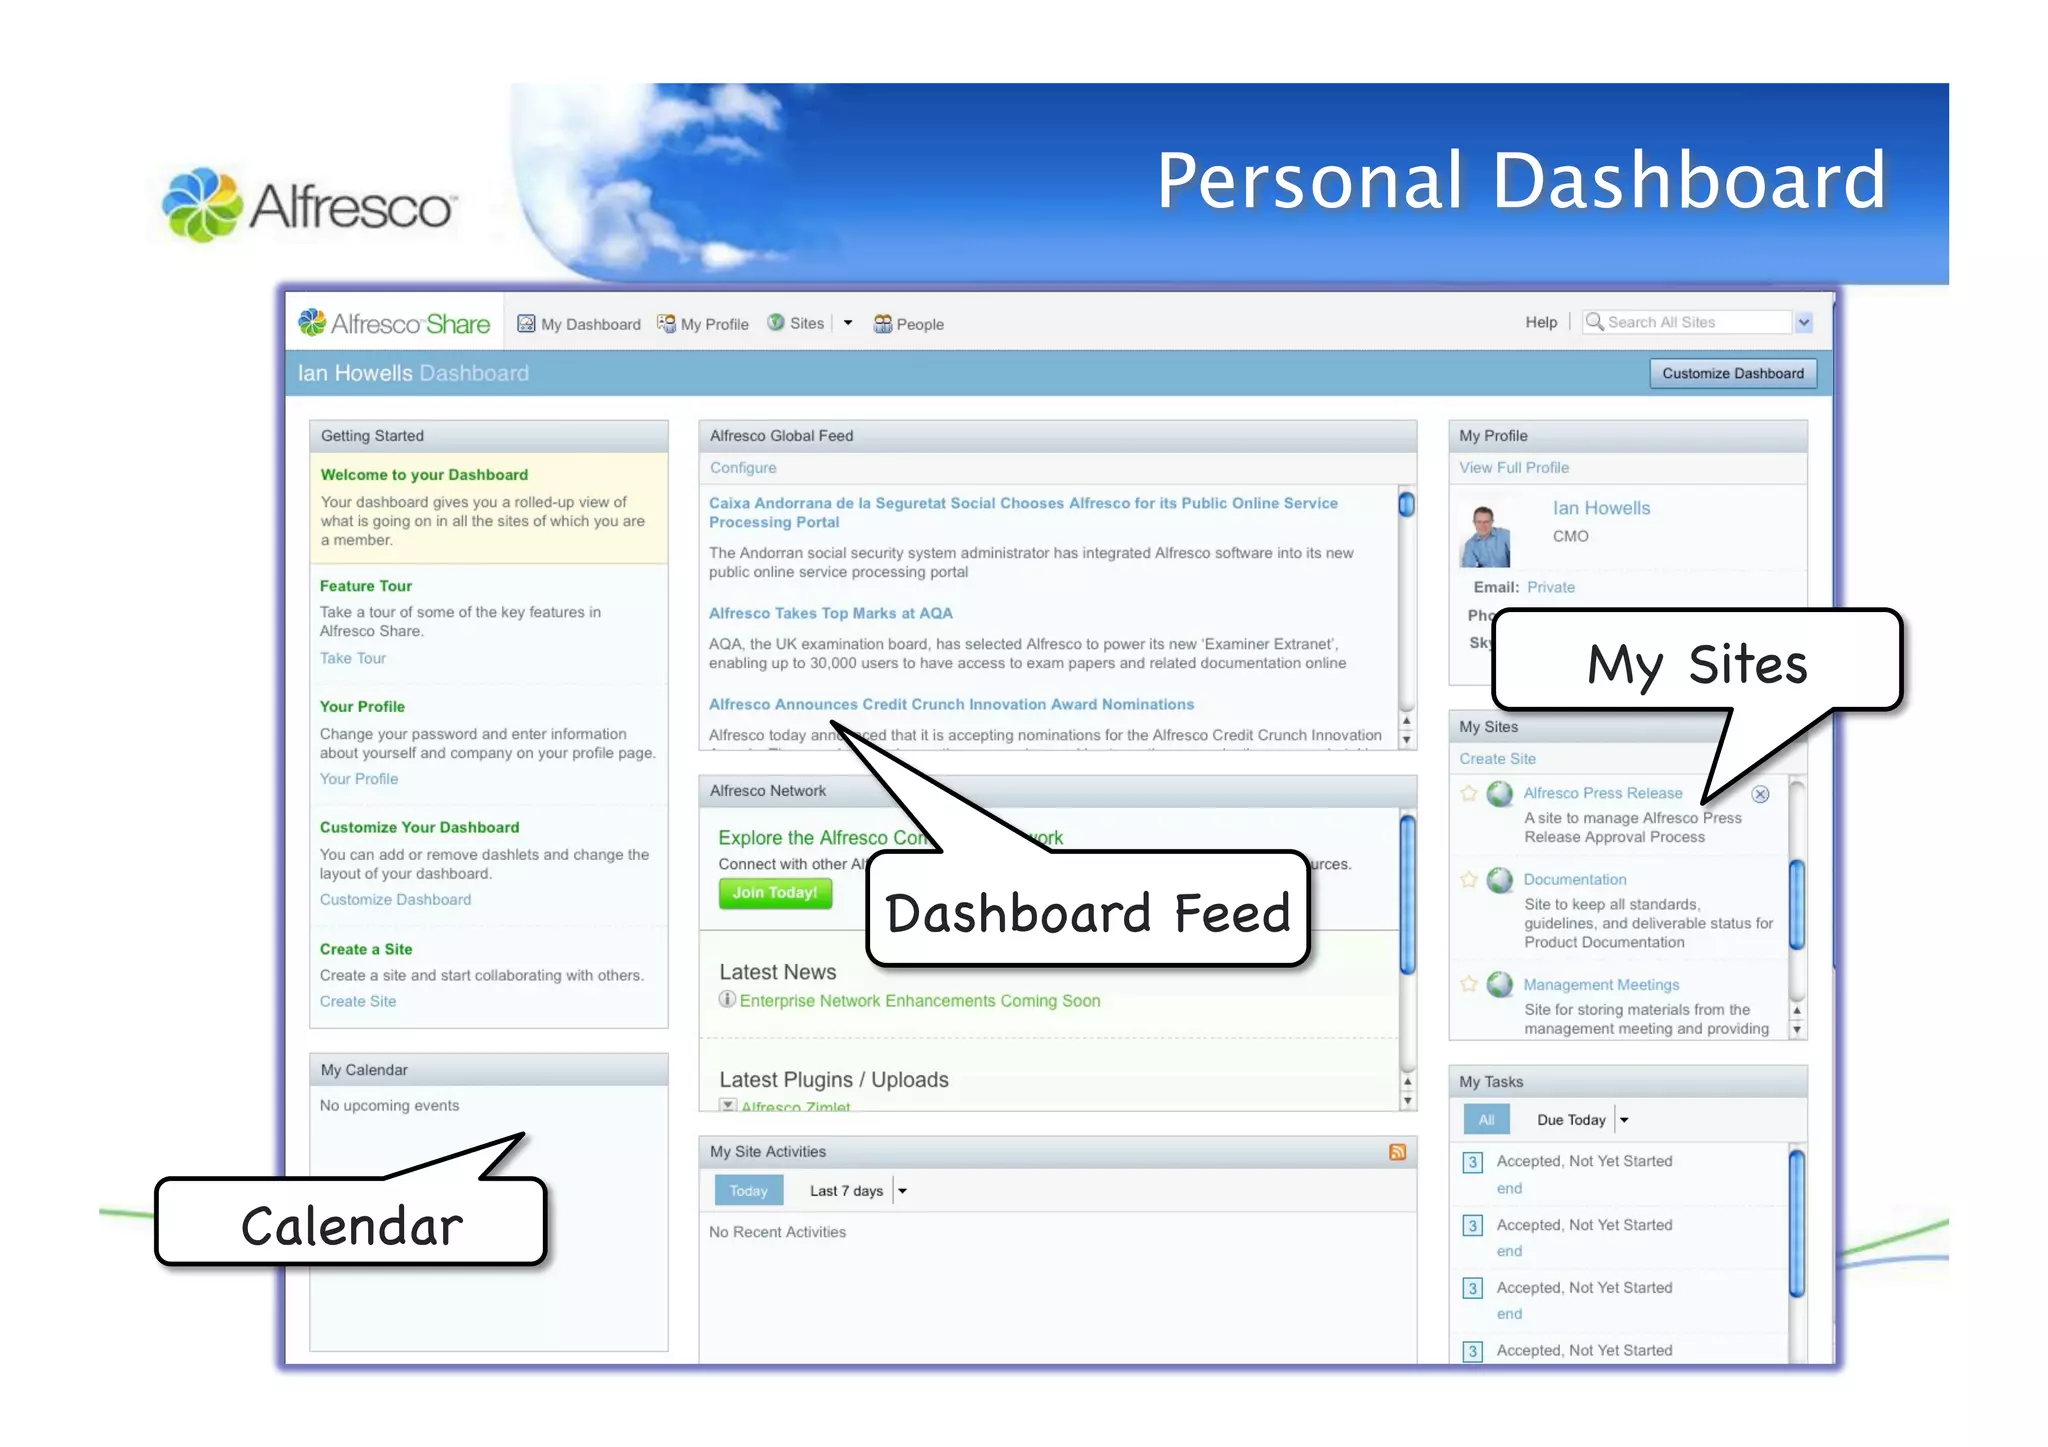Click the first 'end' task link
This screenshot has height=1447, width=2048.
click(1508, 1188)
